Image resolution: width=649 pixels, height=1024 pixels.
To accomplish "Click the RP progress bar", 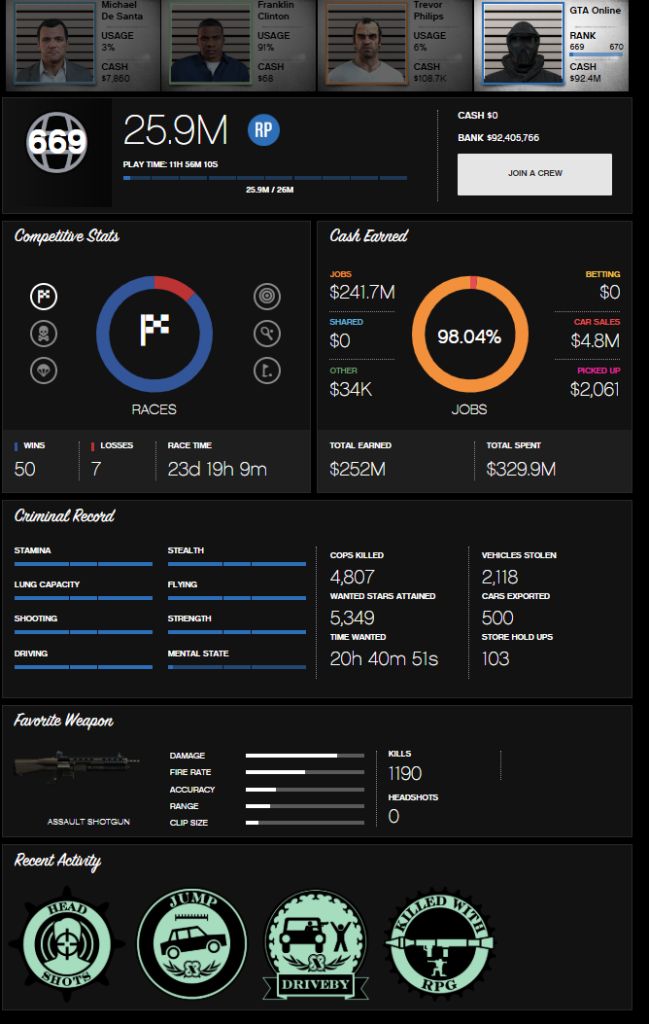I will pyautogui.click(x=265, y=178).
